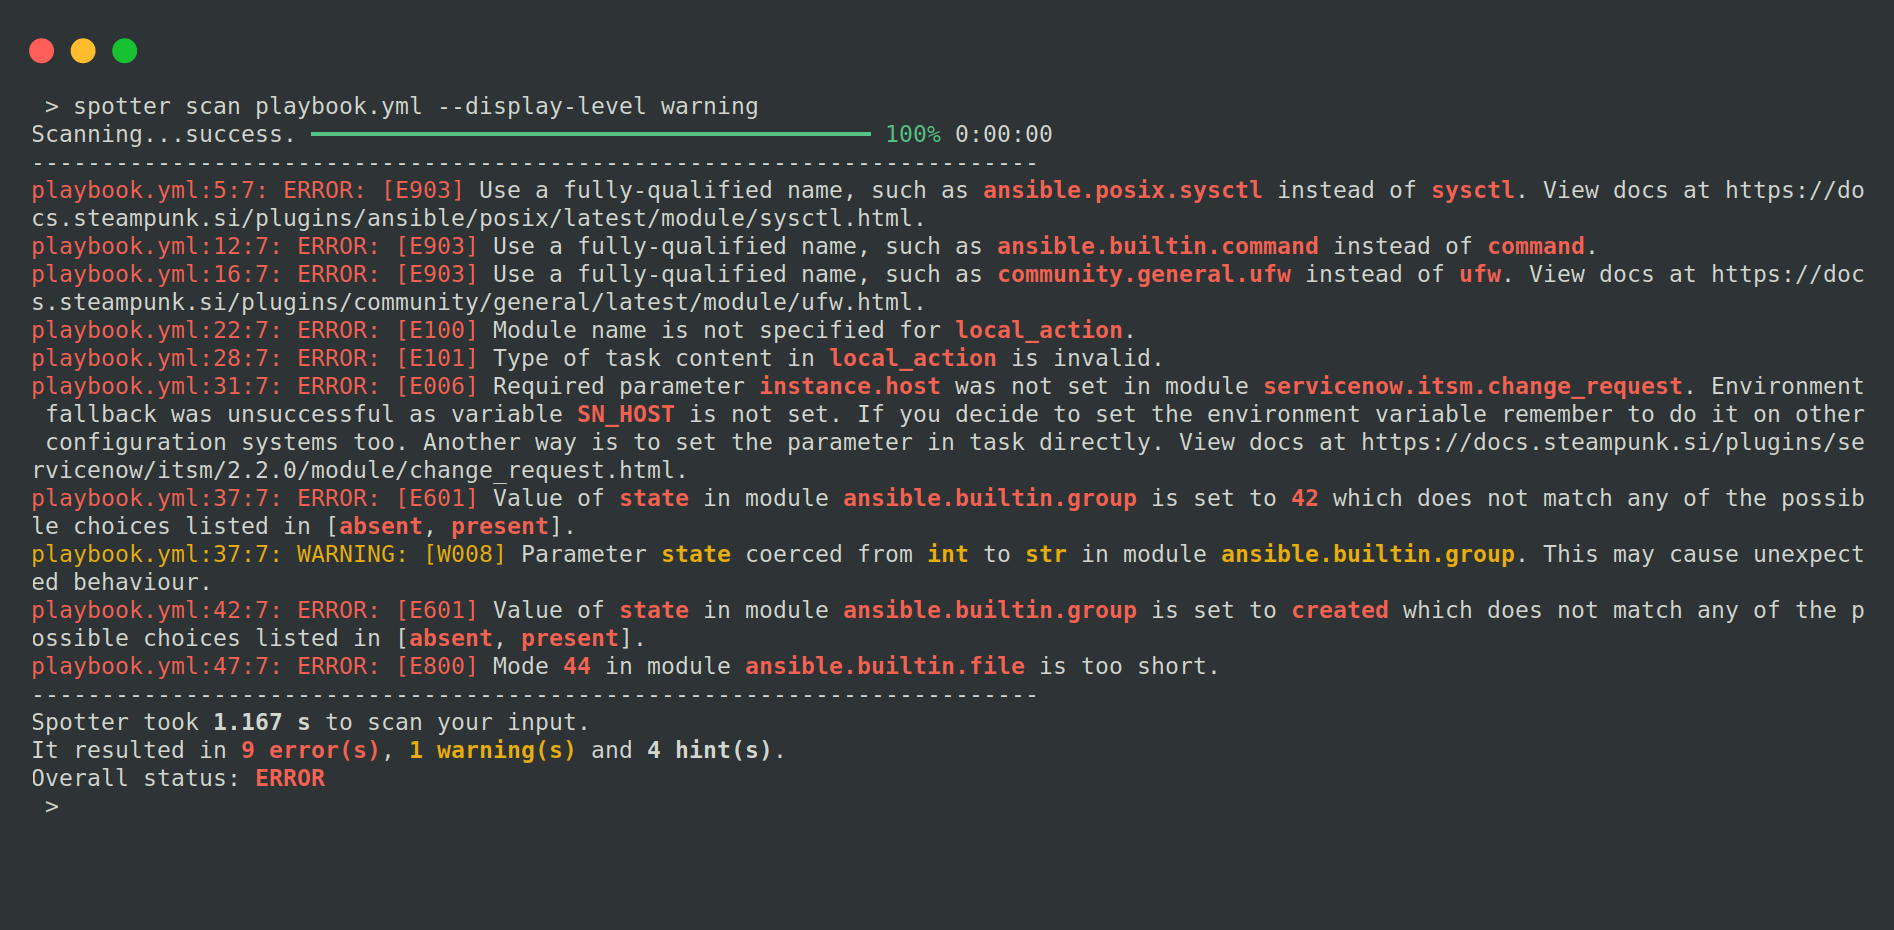Image resolution: width=1894 pixels, height=930 pixels.
Task: Click the ansible.posix.sysctl module name
Action: coord(1122,190)
